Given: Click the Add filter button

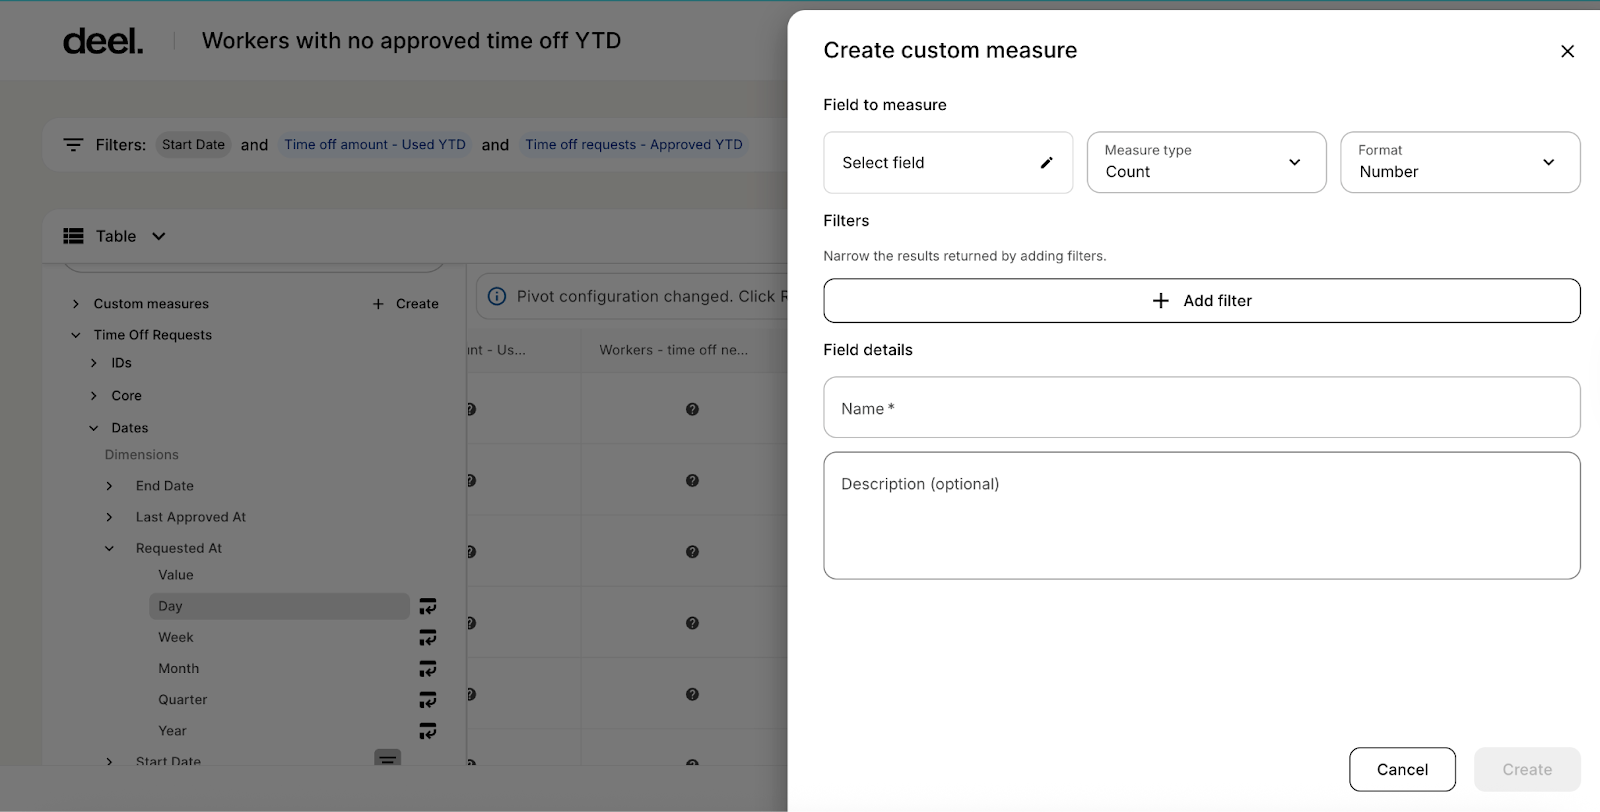Looking at the screenshot, I should pos(1201,301).
